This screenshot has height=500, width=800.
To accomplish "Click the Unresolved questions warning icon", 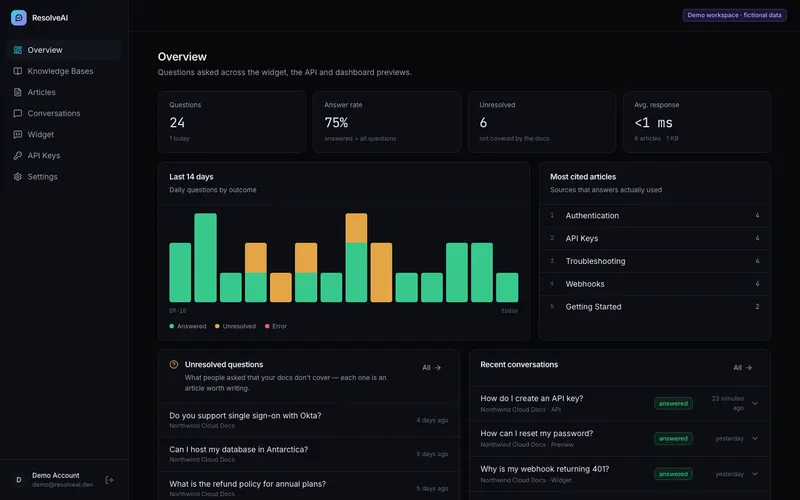I will coord(174,364).
